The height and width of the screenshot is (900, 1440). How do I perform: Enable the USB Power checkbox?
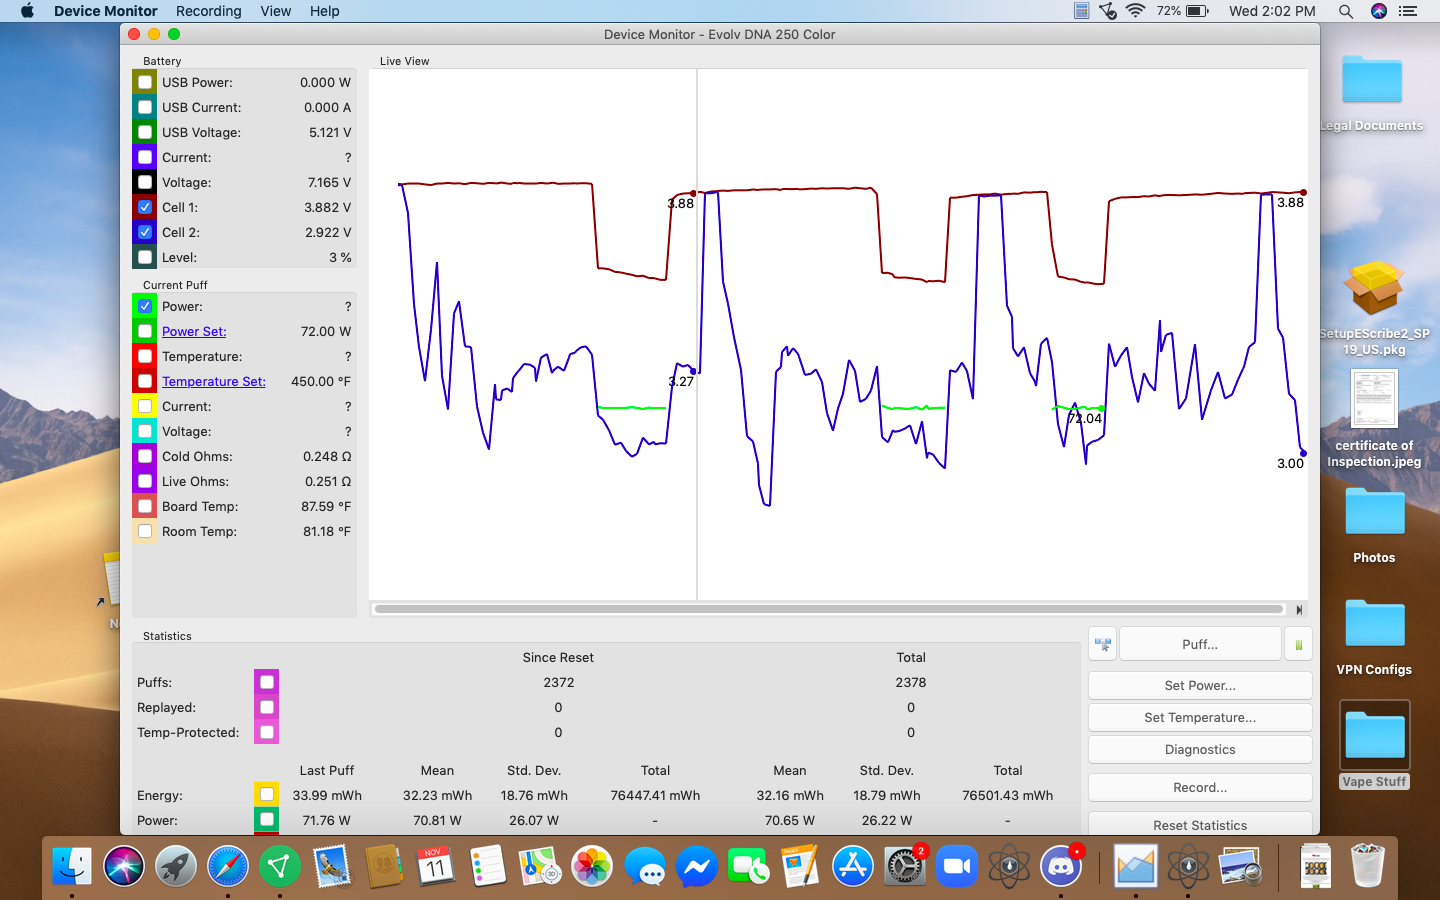145,82
